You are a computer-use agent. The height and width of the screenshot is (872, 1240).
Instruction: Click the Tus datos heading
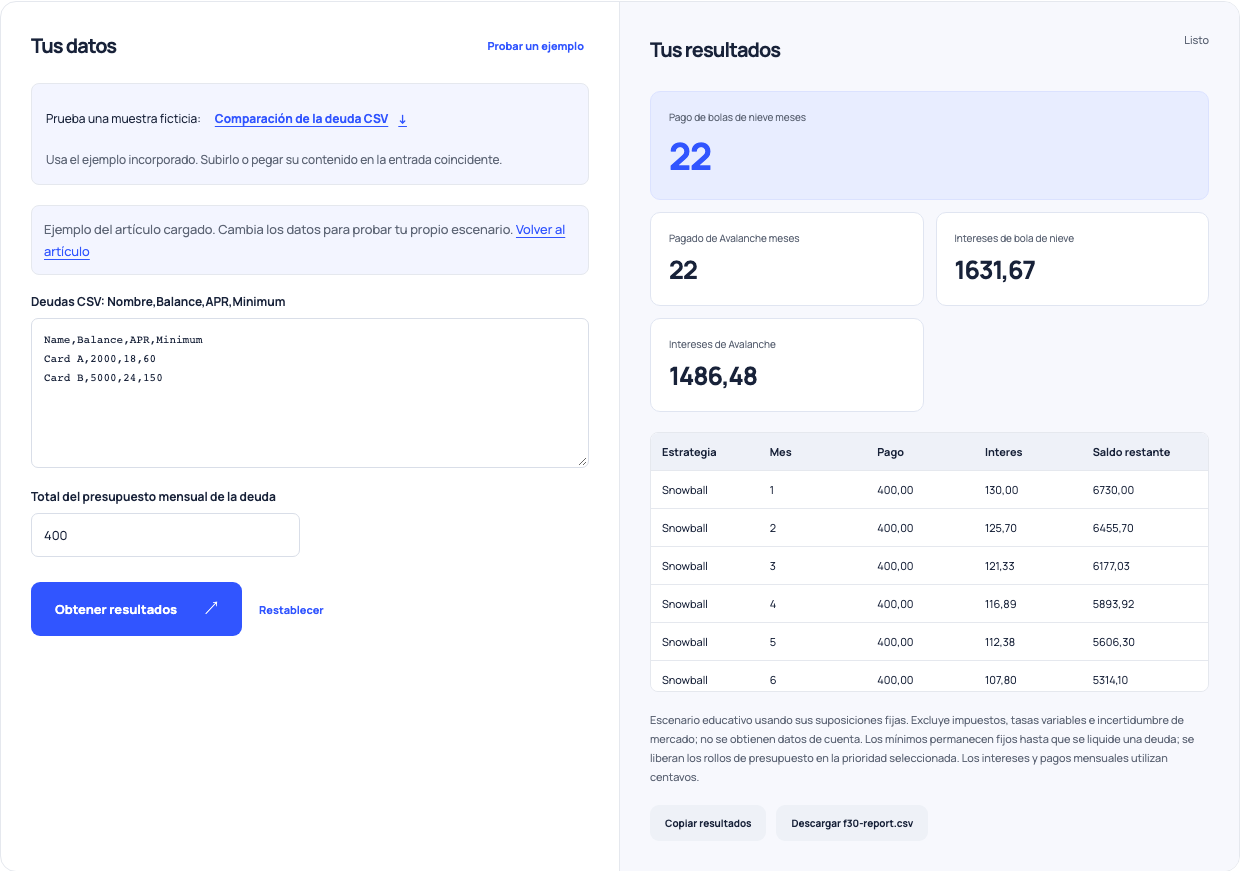coord(73,46)
